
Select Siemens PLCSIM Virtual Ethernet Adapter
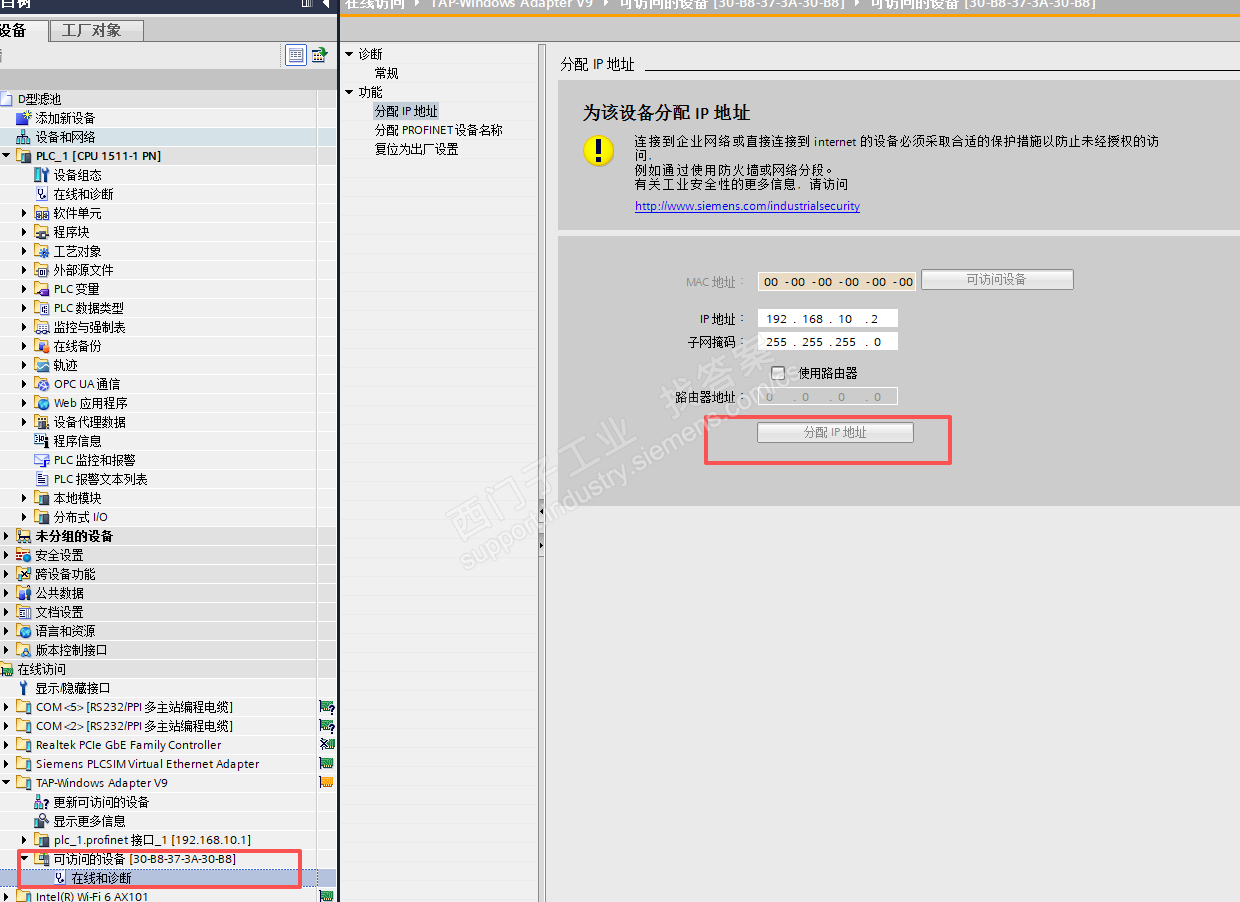click(147, 764)
